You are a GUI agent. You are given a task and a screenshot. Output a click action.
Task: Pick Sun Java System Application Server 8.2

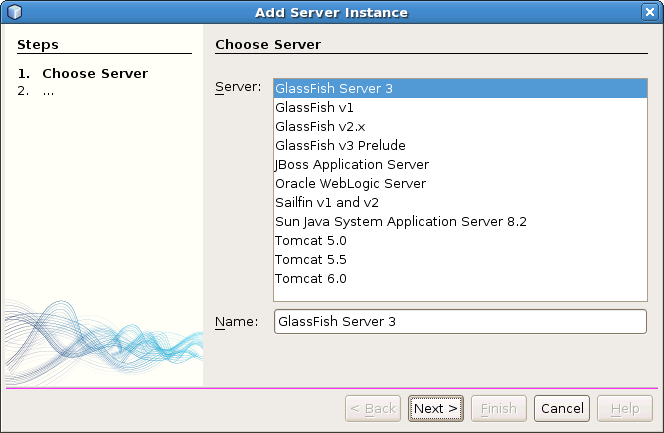(400, 221)
